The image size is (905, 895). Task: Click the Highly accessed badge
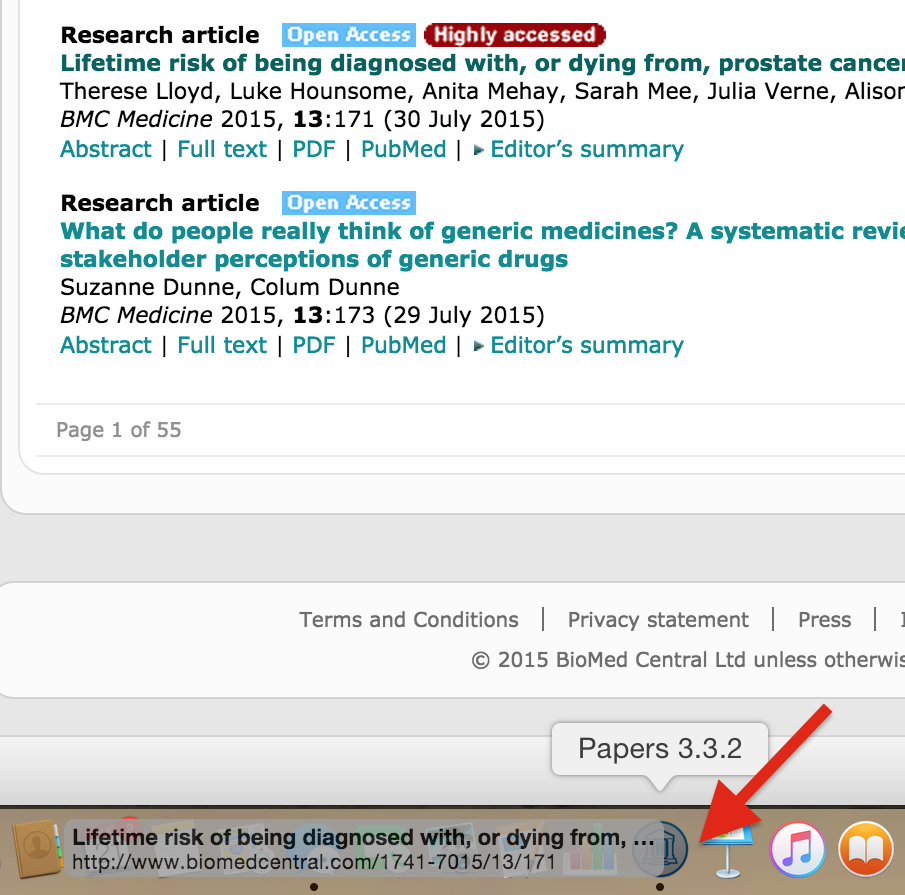[515, 35]
